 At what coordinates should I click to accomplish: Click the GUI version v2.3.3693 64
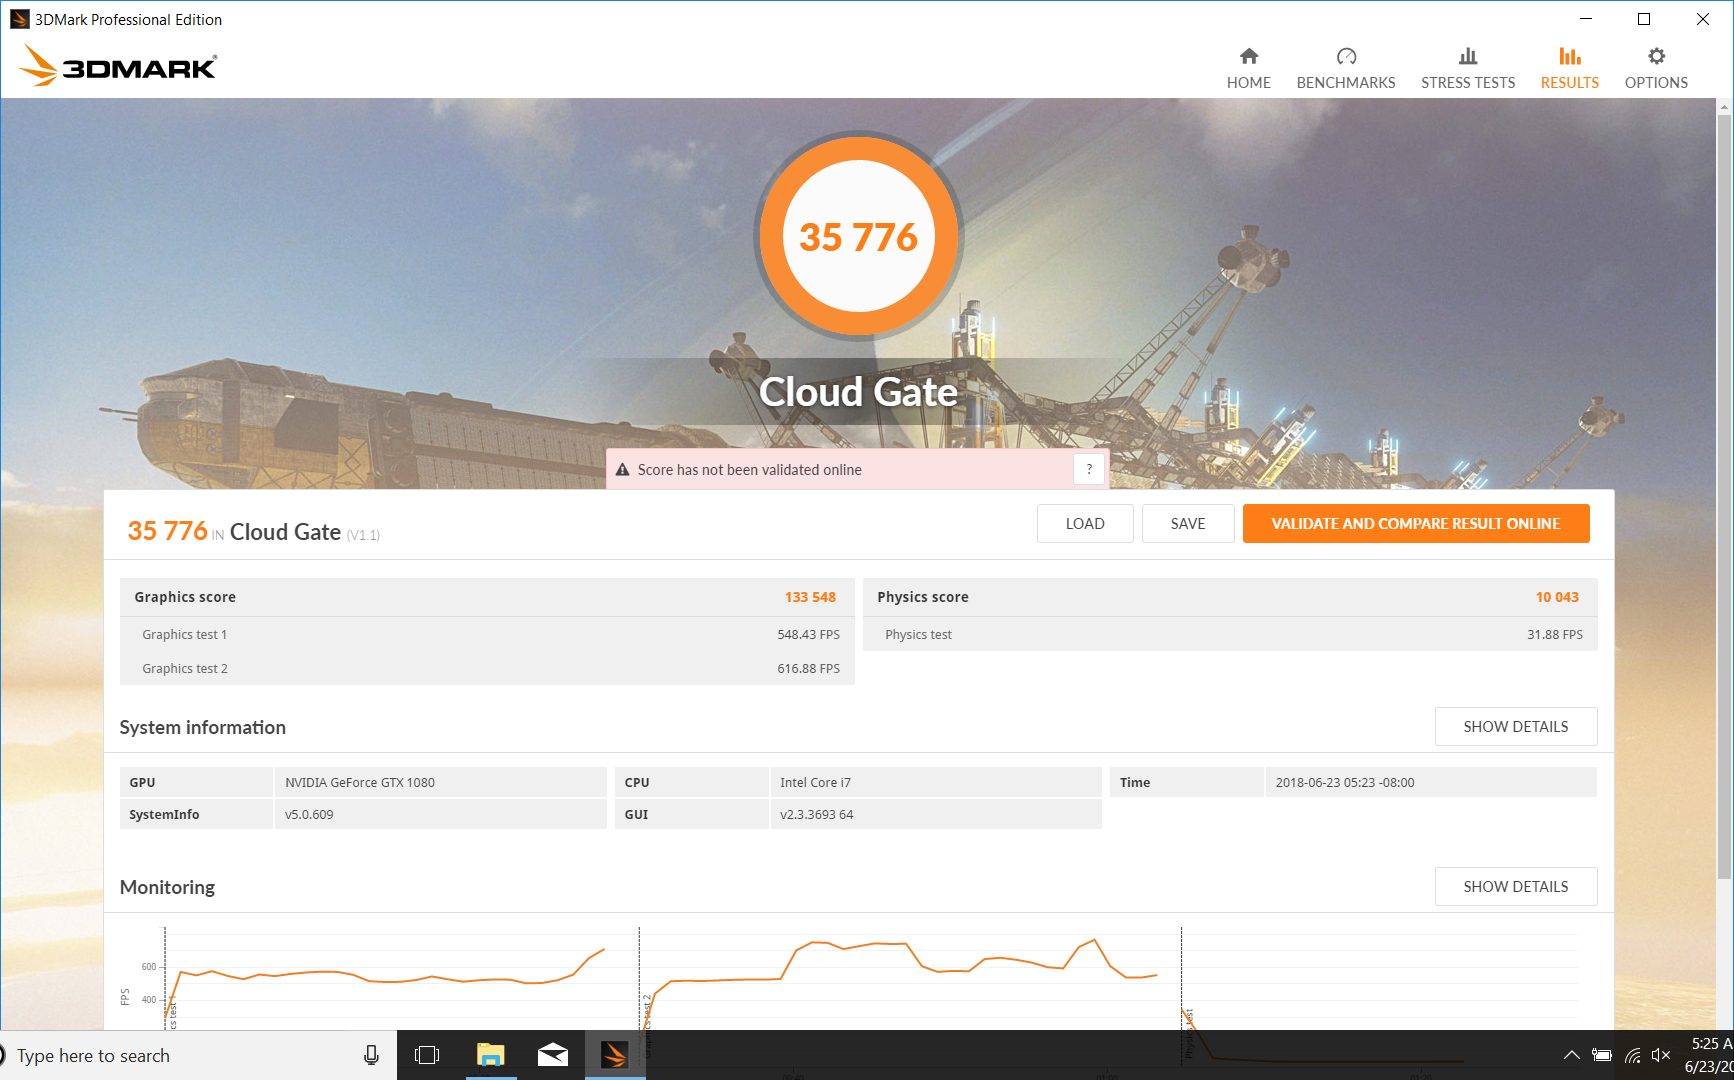point(817,815)
